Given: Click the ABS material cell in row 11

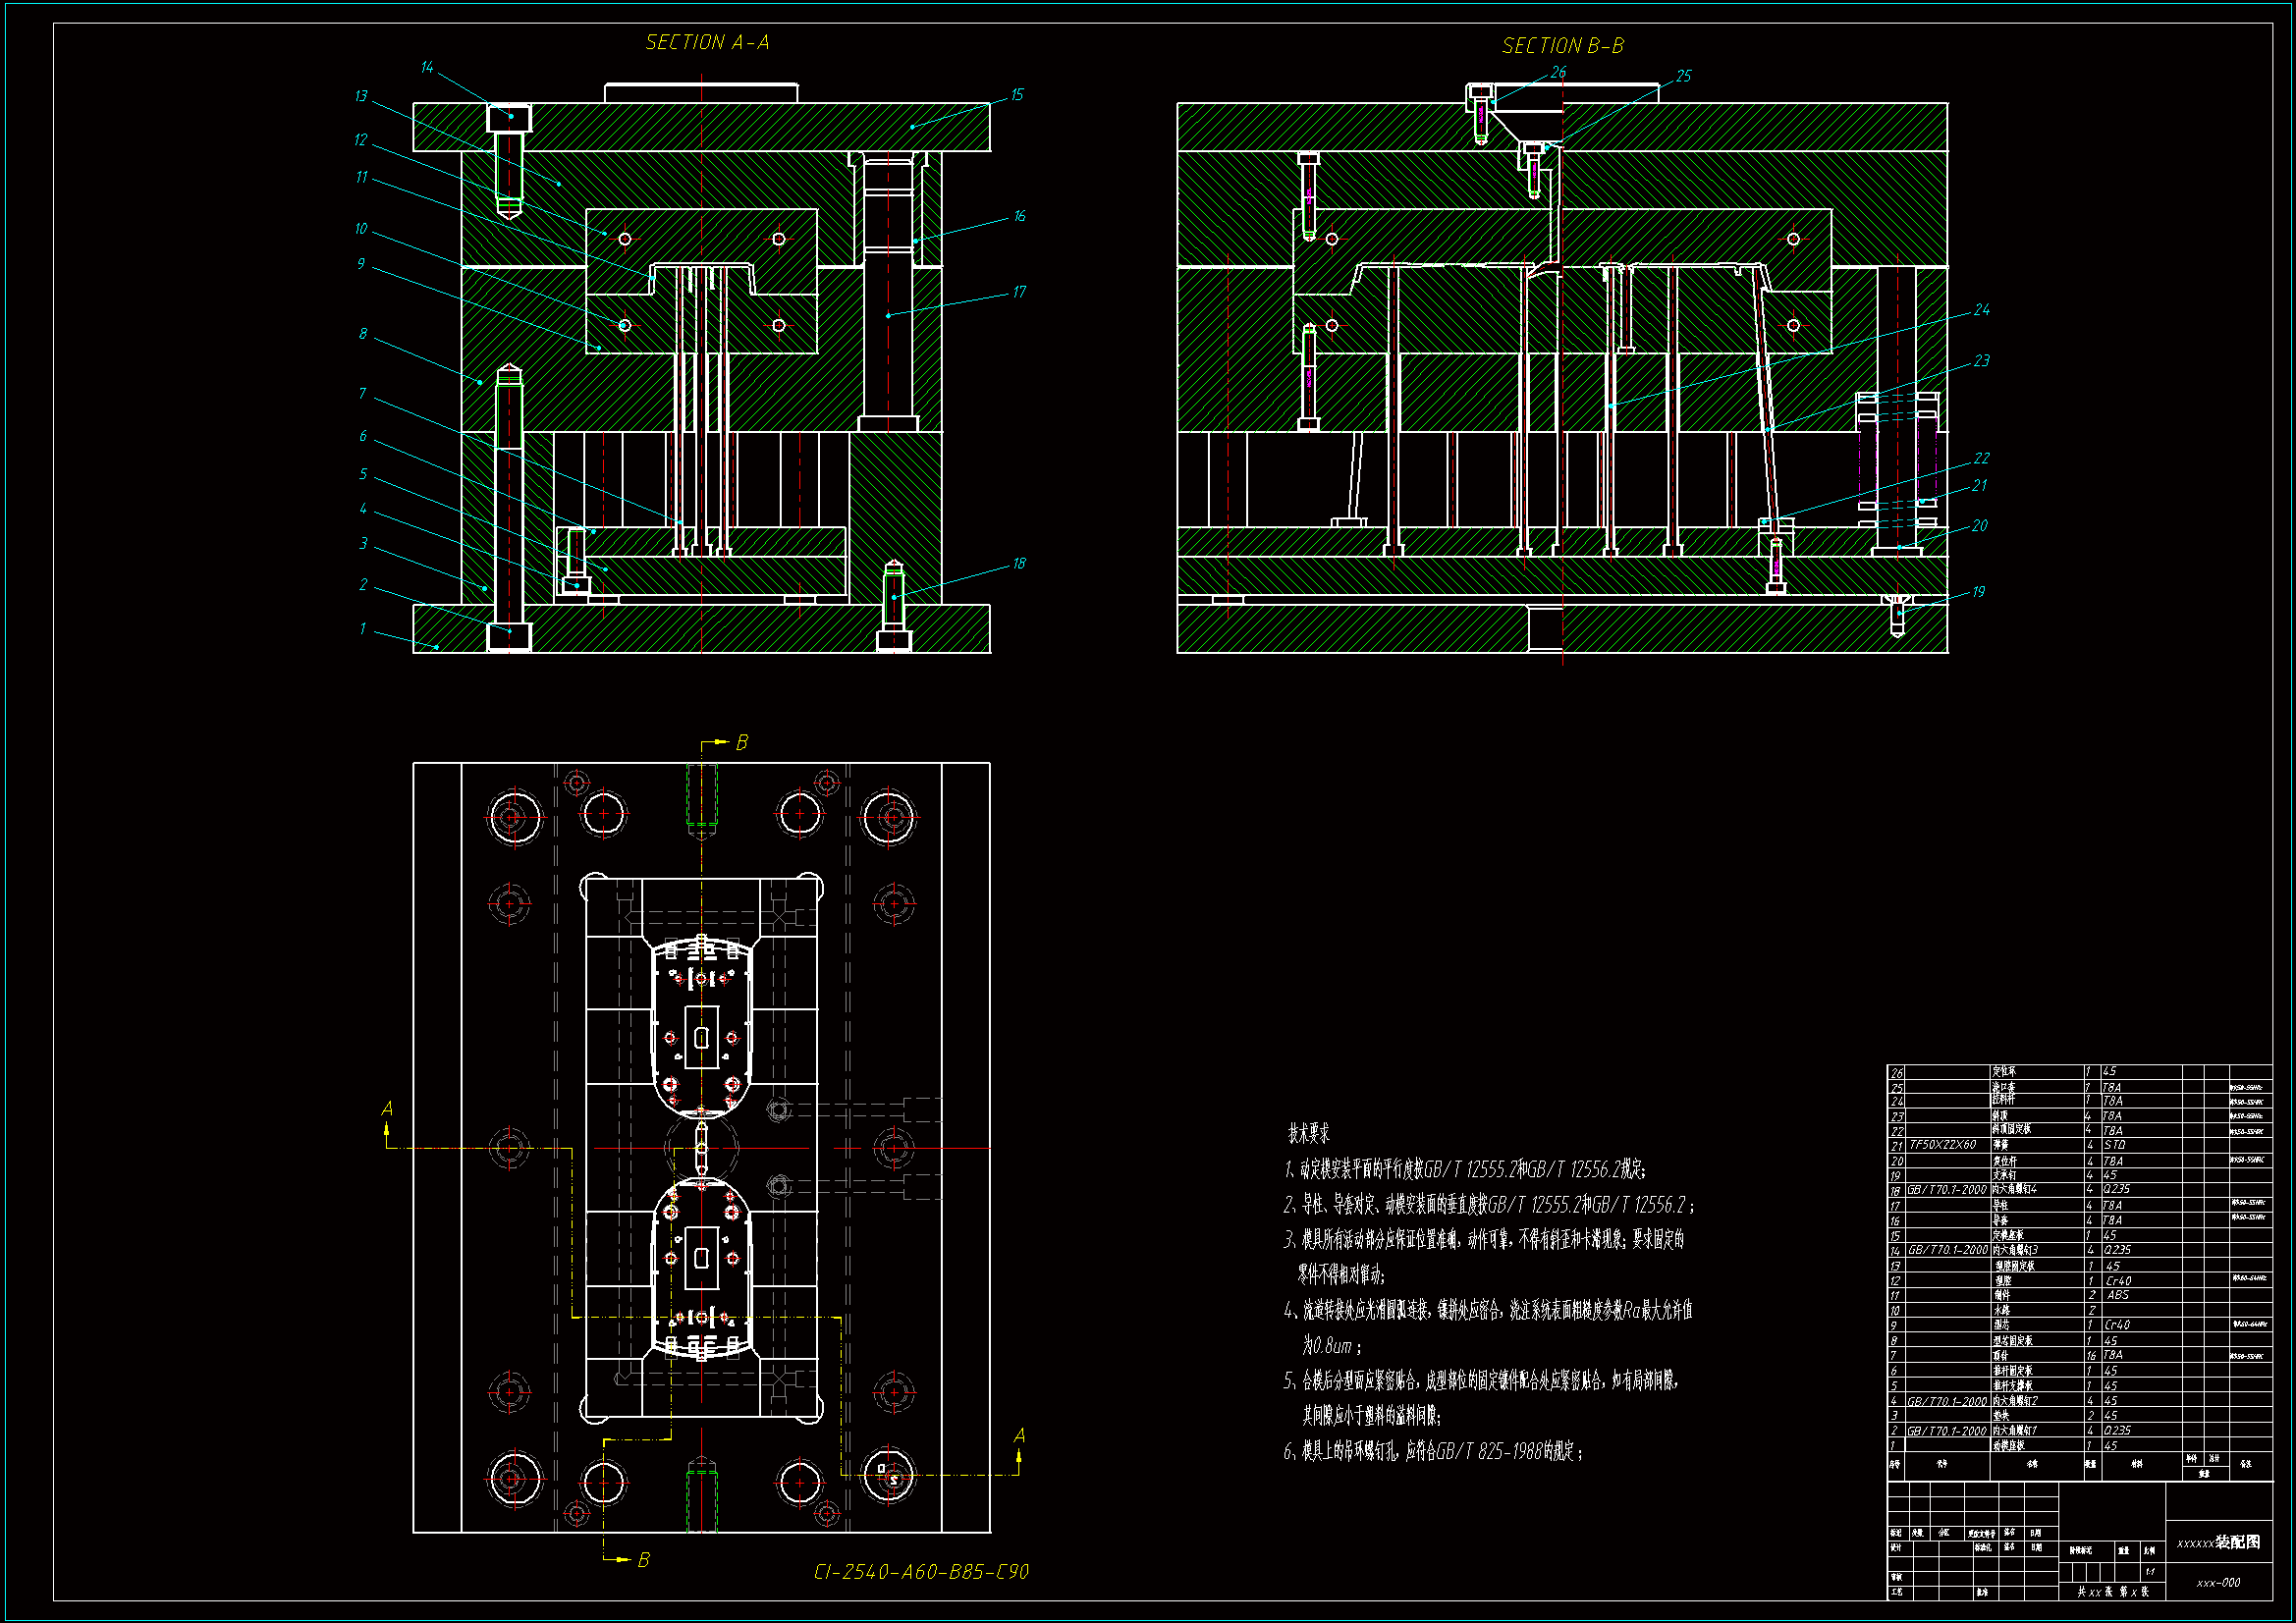Looking at the screenshot, I should click(2117, 1295).
